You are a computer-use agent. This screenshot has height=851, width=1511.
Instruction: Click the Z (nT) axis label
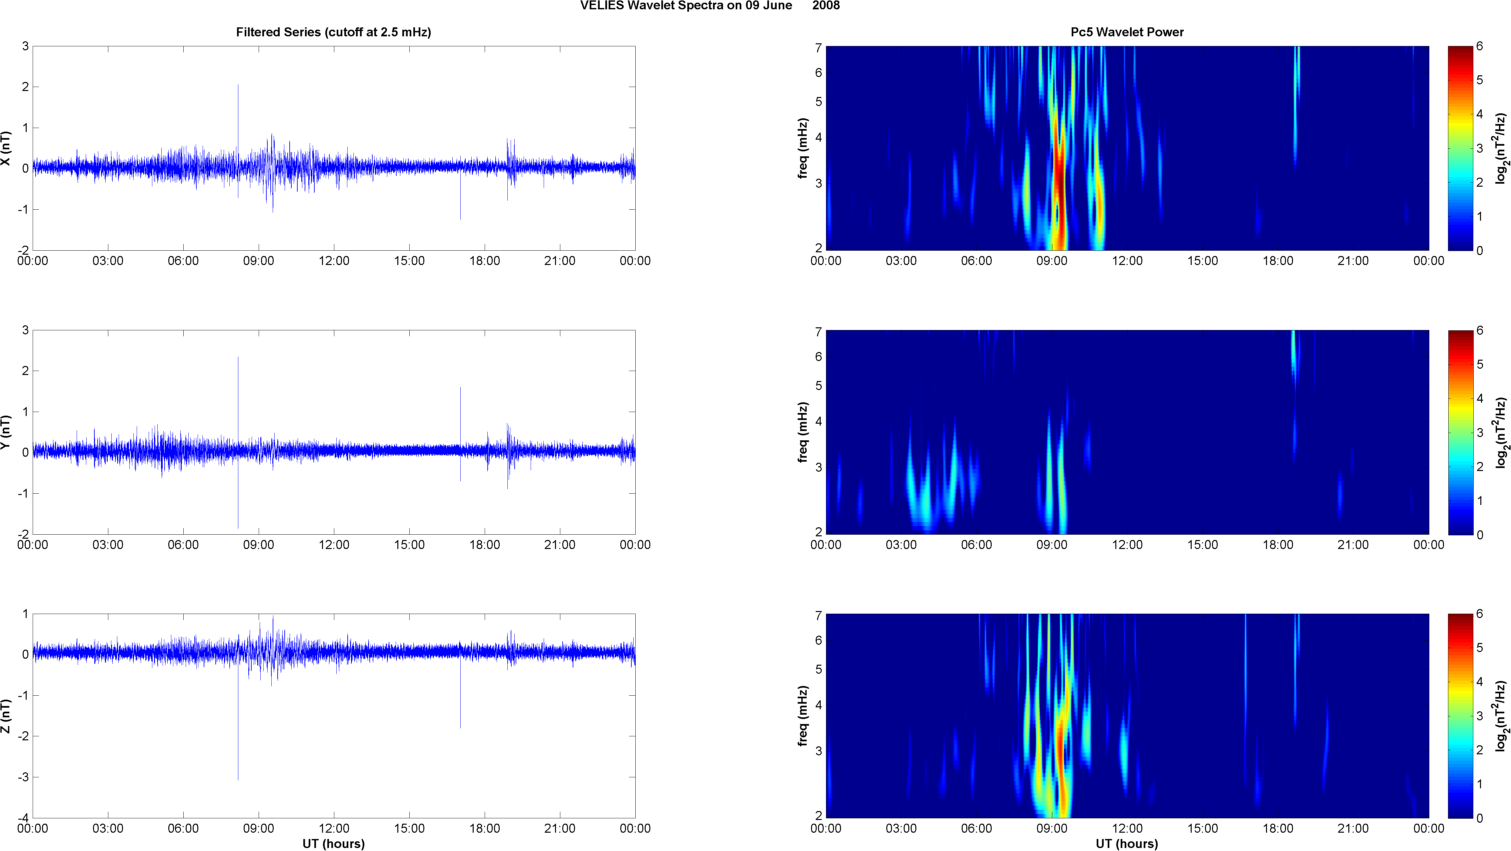click(x=7, y=716)
